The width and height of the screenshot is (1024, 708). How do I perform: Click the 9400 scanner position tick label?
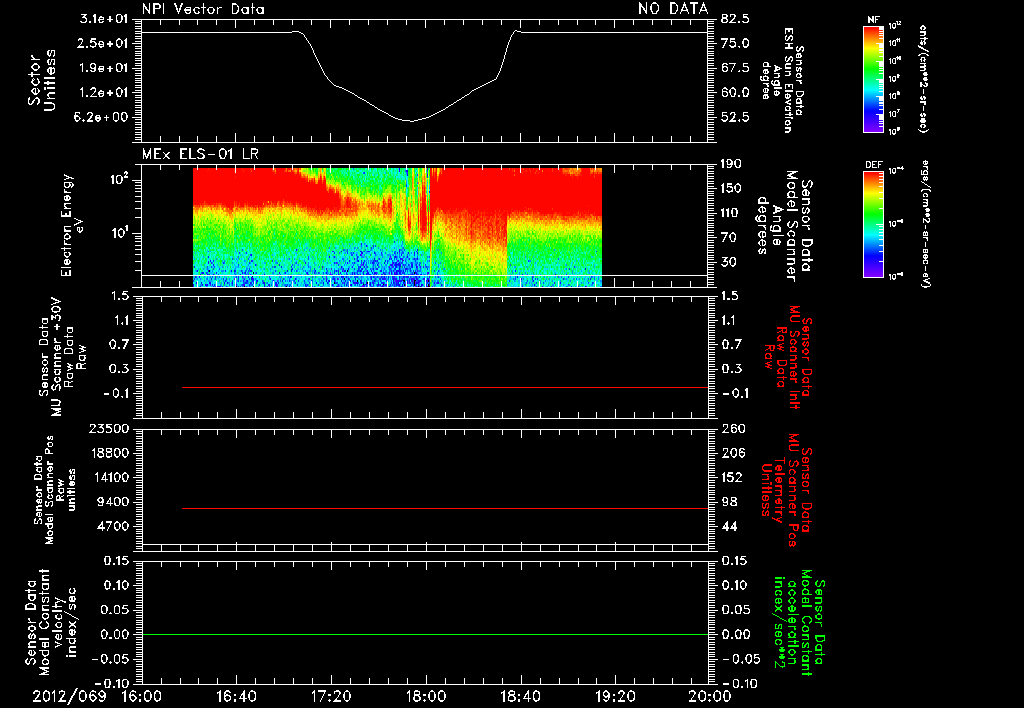click(112, 502)
